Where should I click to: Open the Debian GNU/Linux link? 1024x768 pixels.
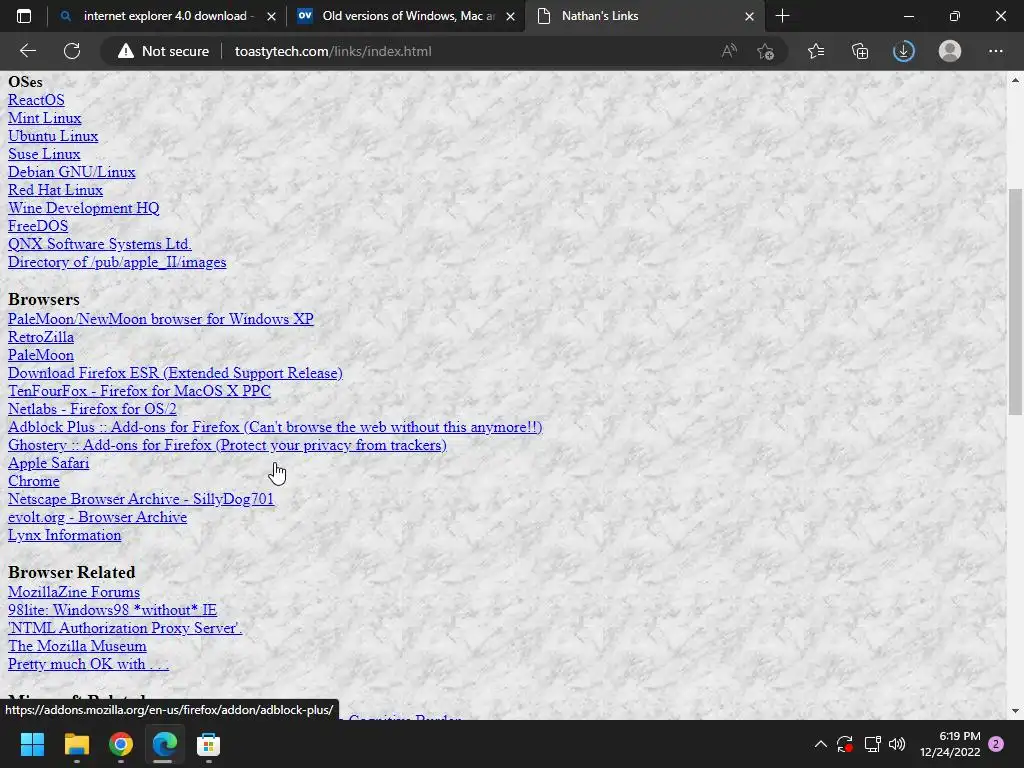[x=71, y=172]
